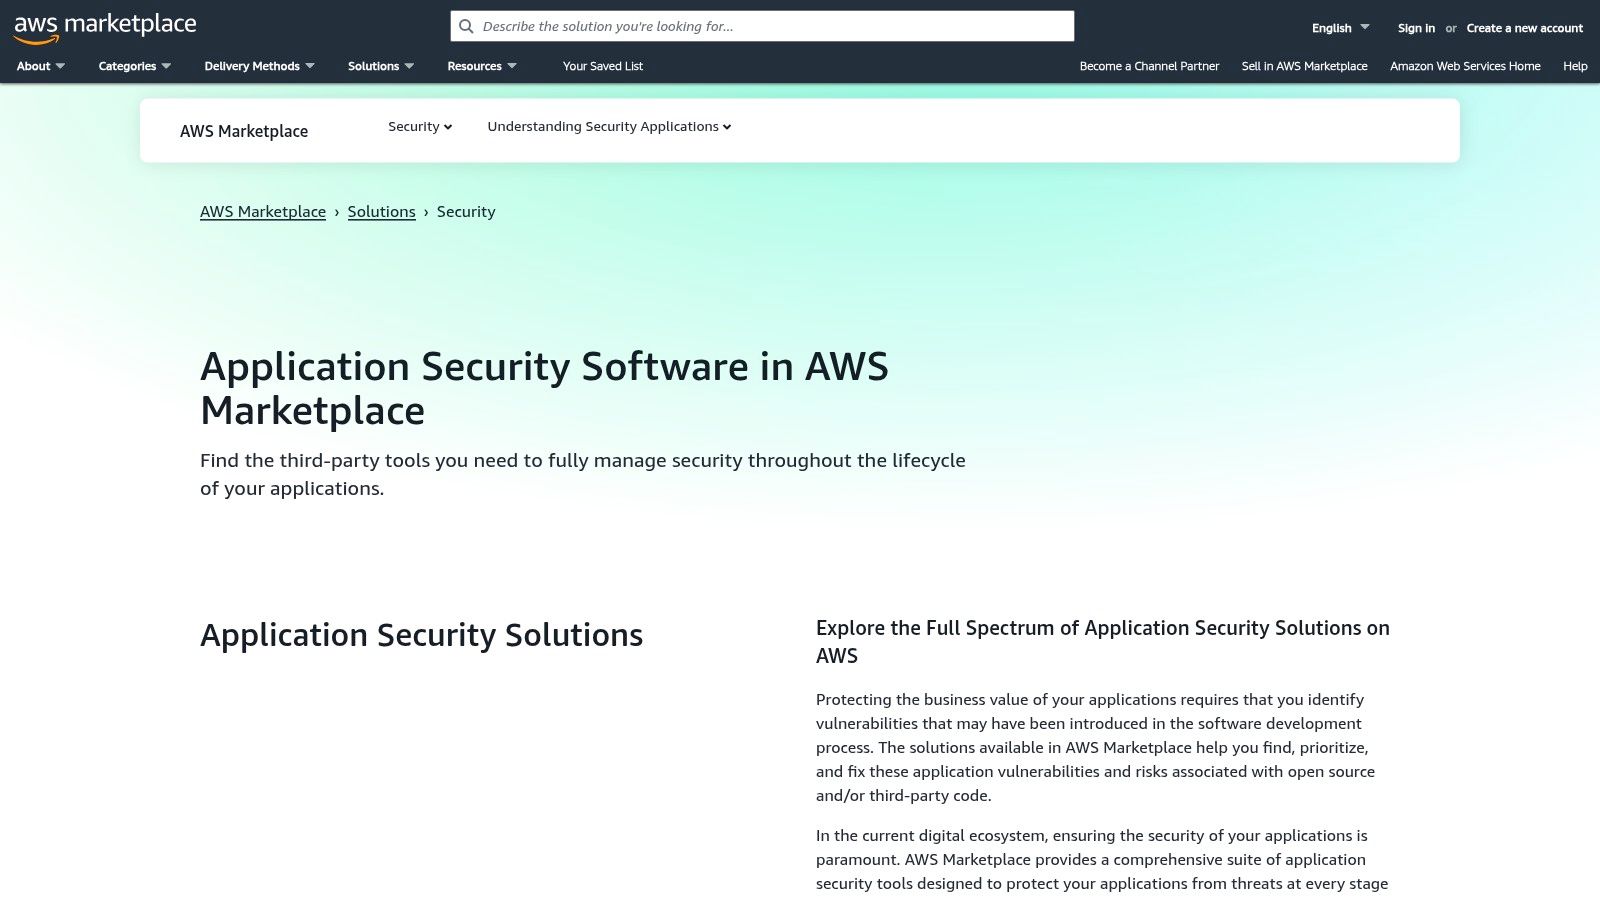Click Sell in AWS Marketplace
The width and height of the screenshot is (1600, 900).
[1304, 66]
